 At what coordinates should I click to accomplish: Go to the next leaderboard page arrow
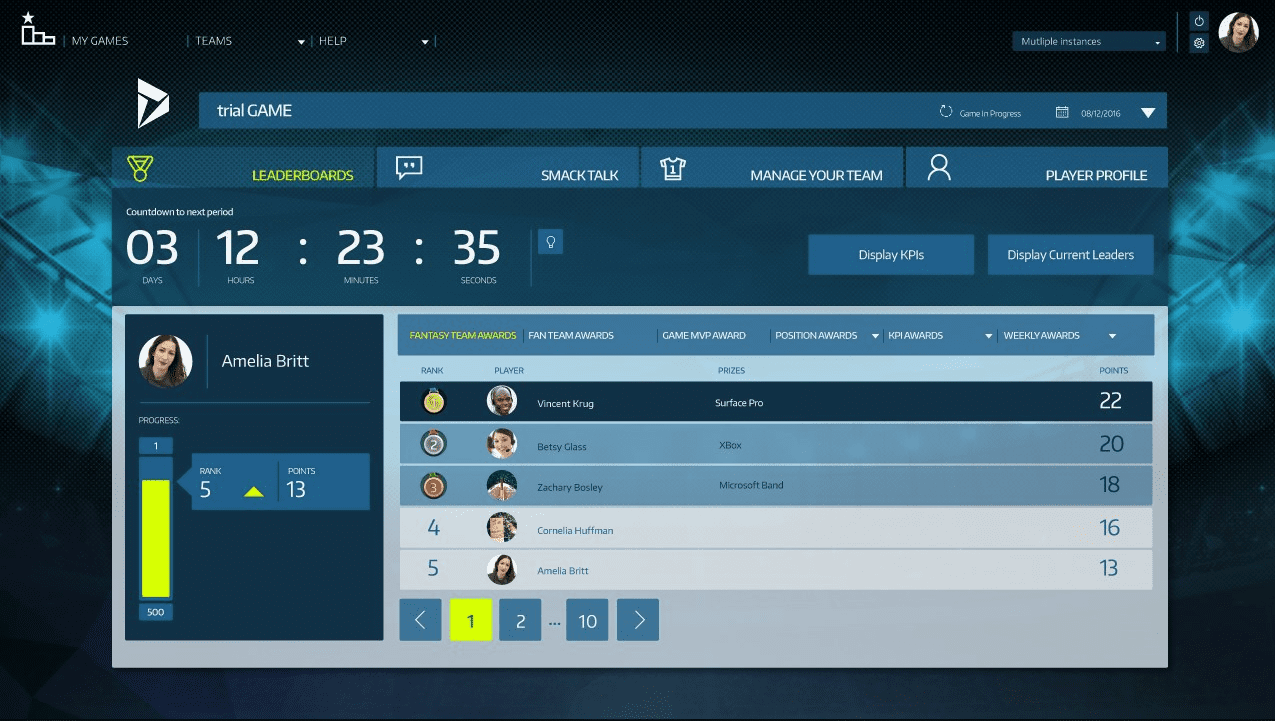pyautogui.click(x=638, y=621)
